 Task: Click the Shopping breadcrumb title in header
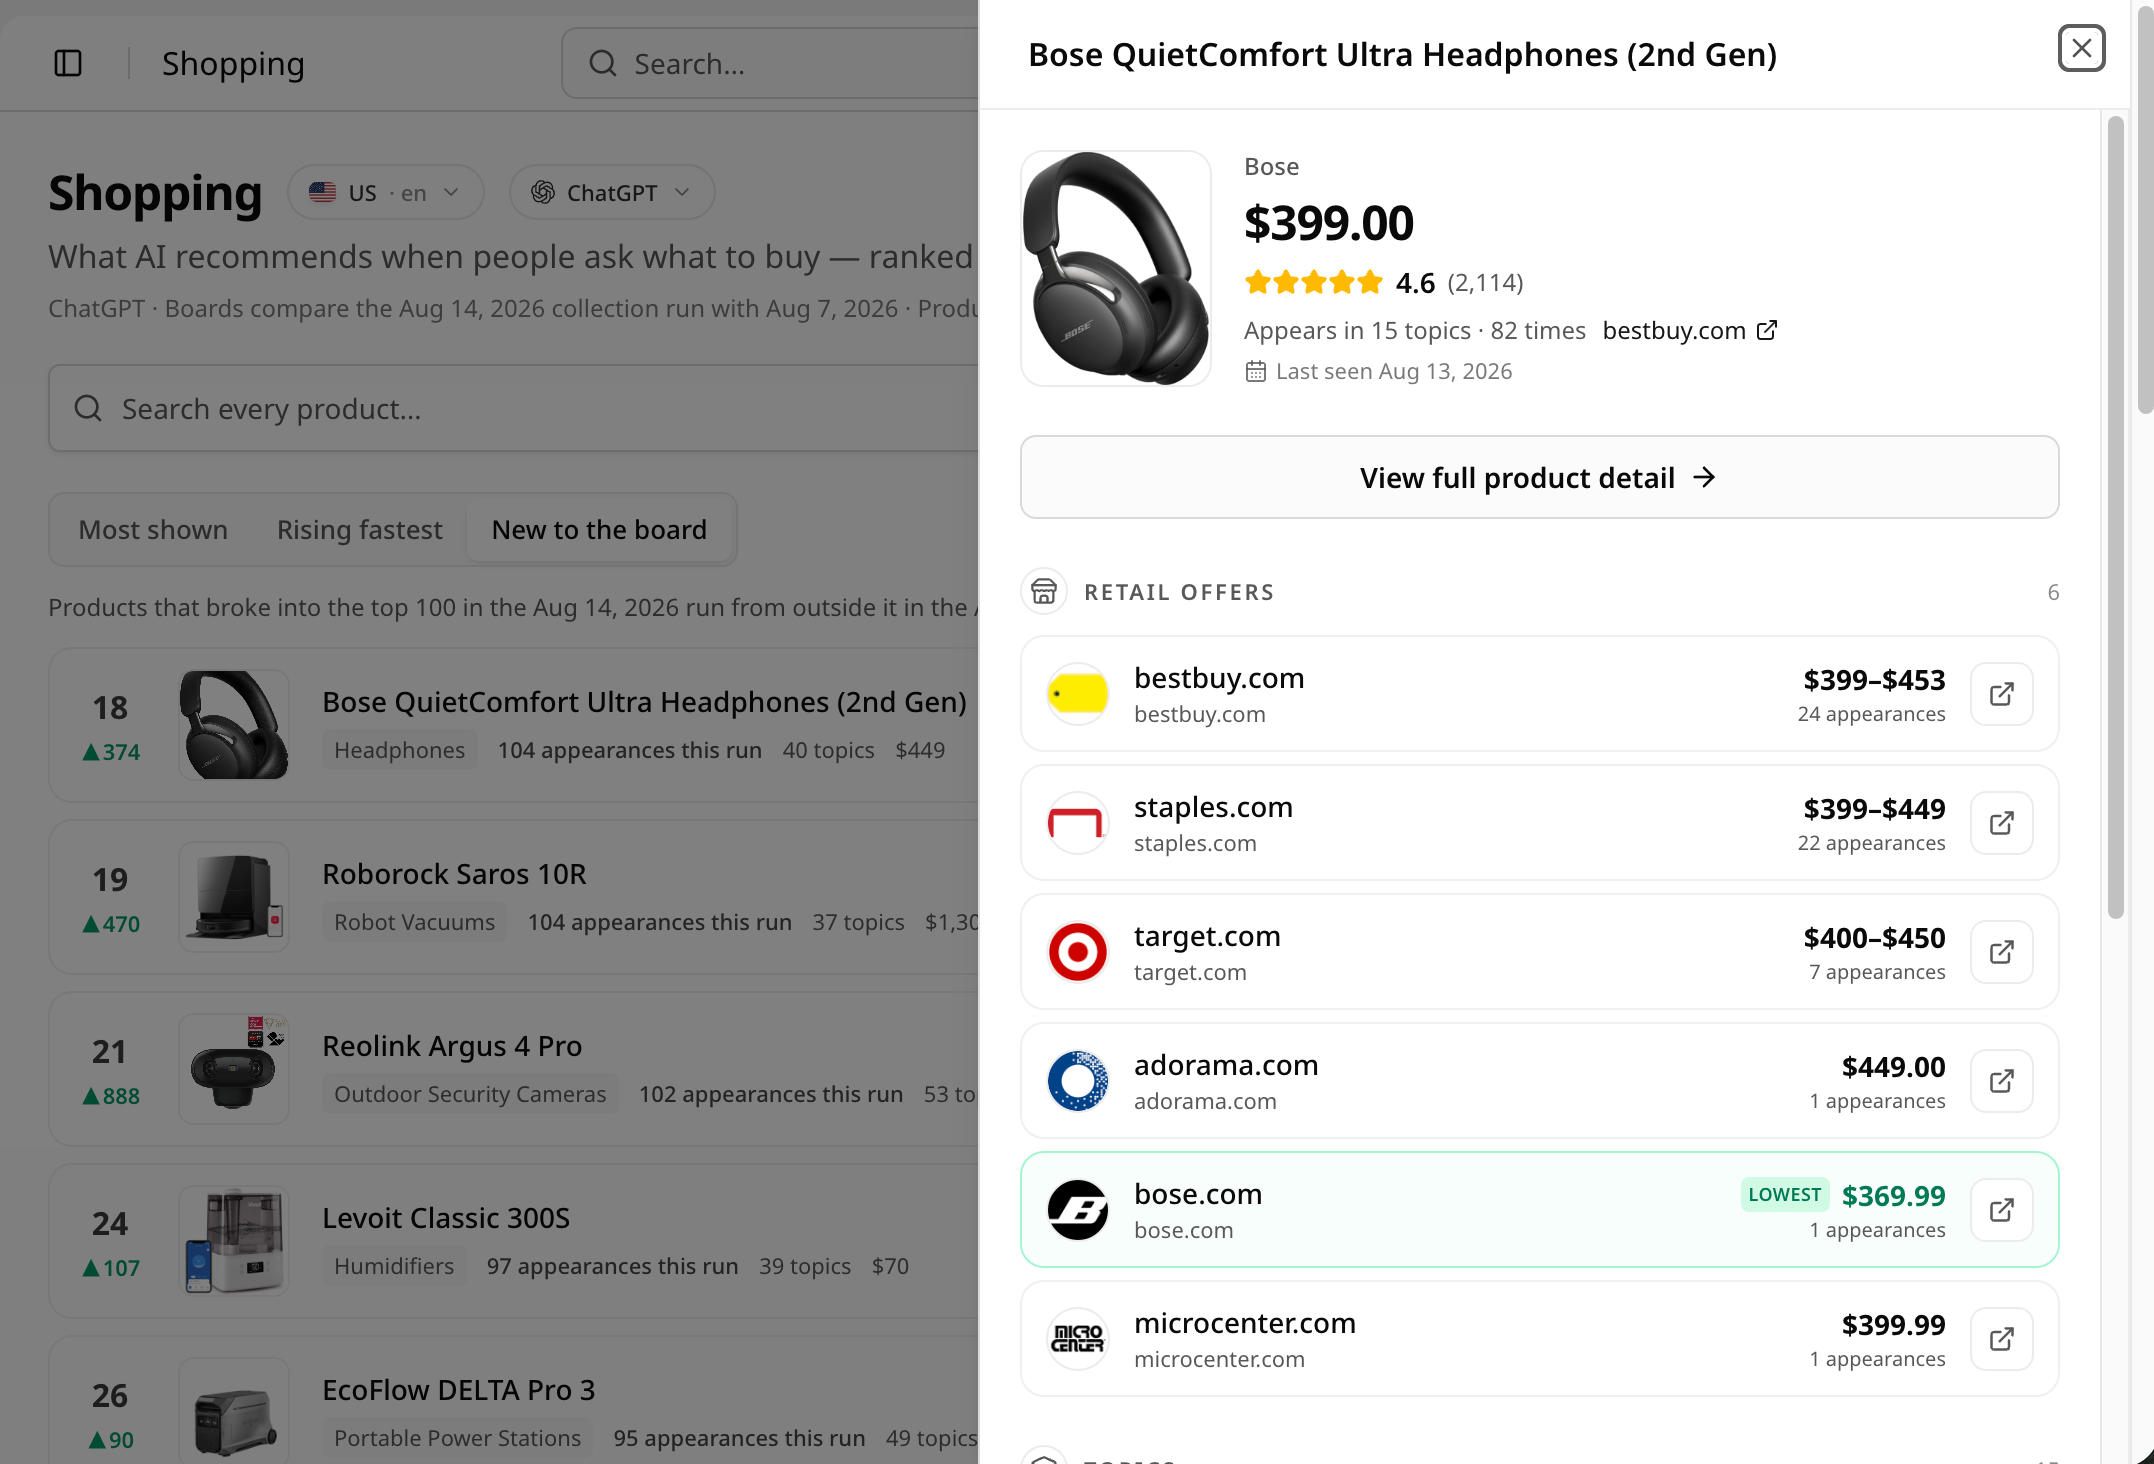(233, 64)
